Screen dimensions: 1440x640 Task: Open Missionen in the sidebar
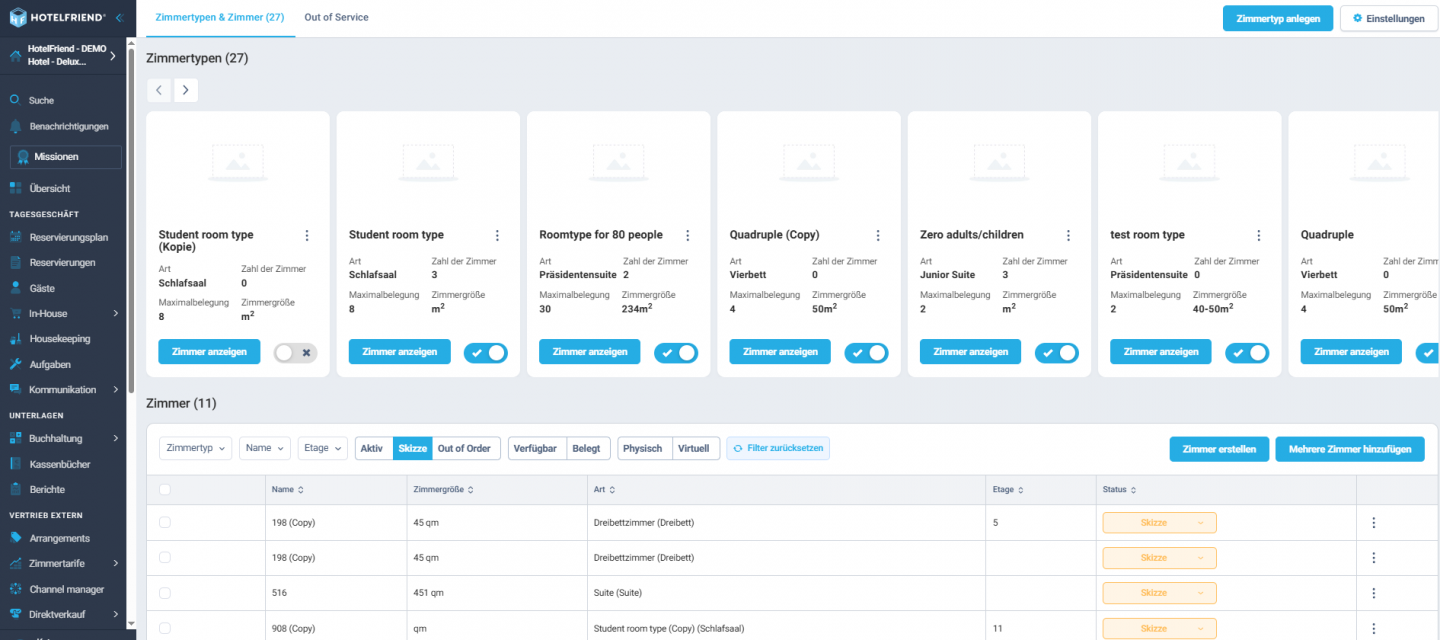pyautogui.click(x=66, y=157)
